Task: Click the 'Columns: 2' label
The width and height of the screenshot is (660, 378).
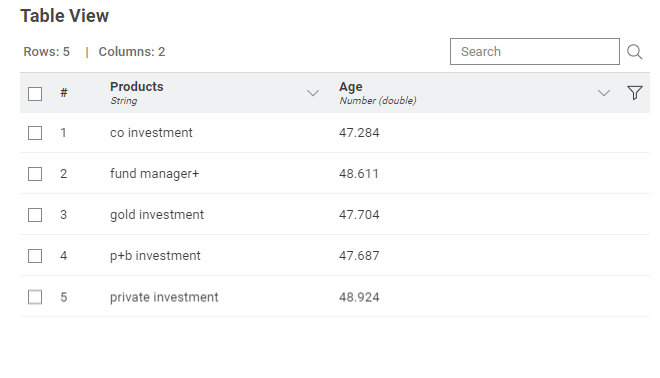Action: (132, 52)
